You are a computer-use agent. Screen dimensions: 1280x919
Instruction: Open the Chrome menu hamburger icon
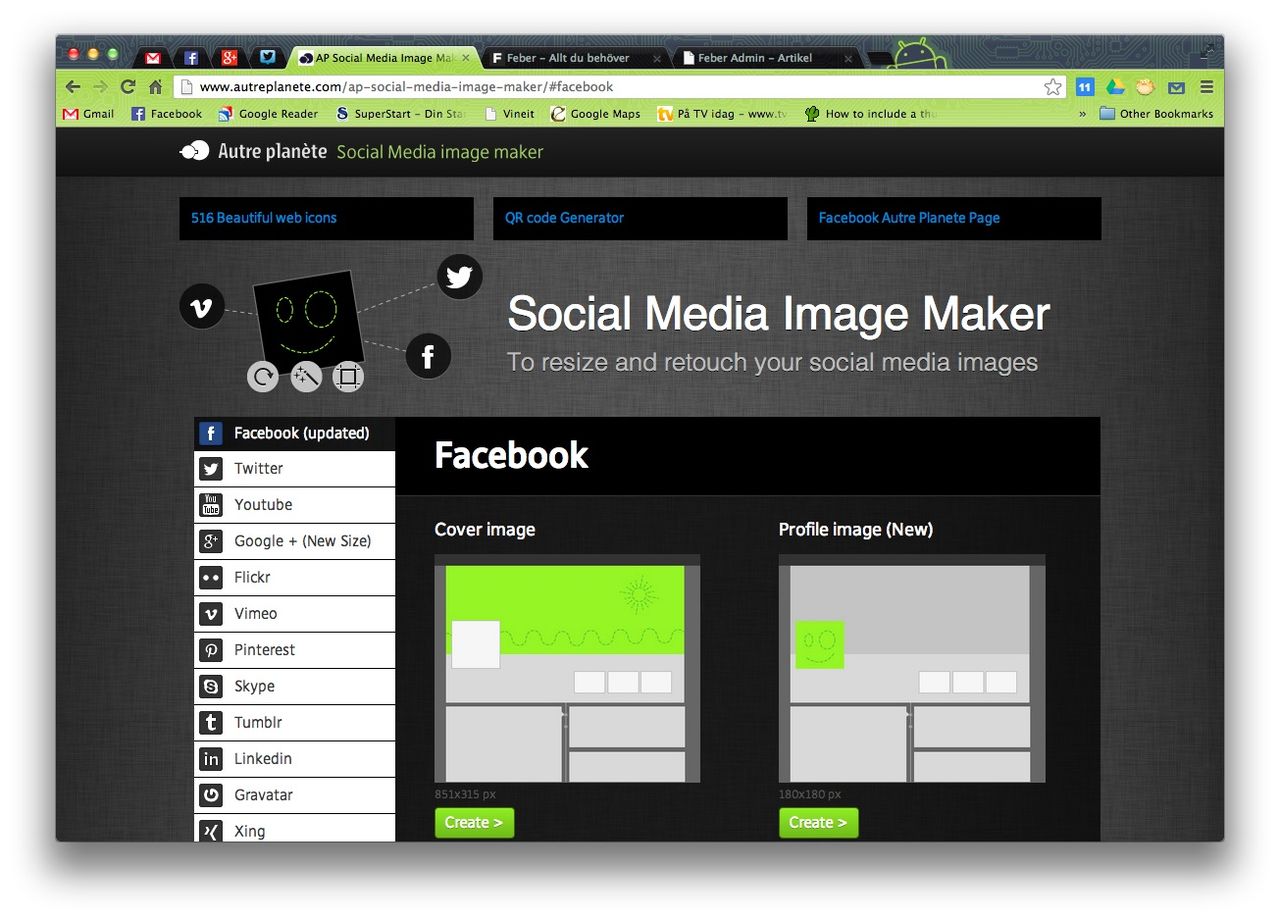click(x=1207, y=87)
